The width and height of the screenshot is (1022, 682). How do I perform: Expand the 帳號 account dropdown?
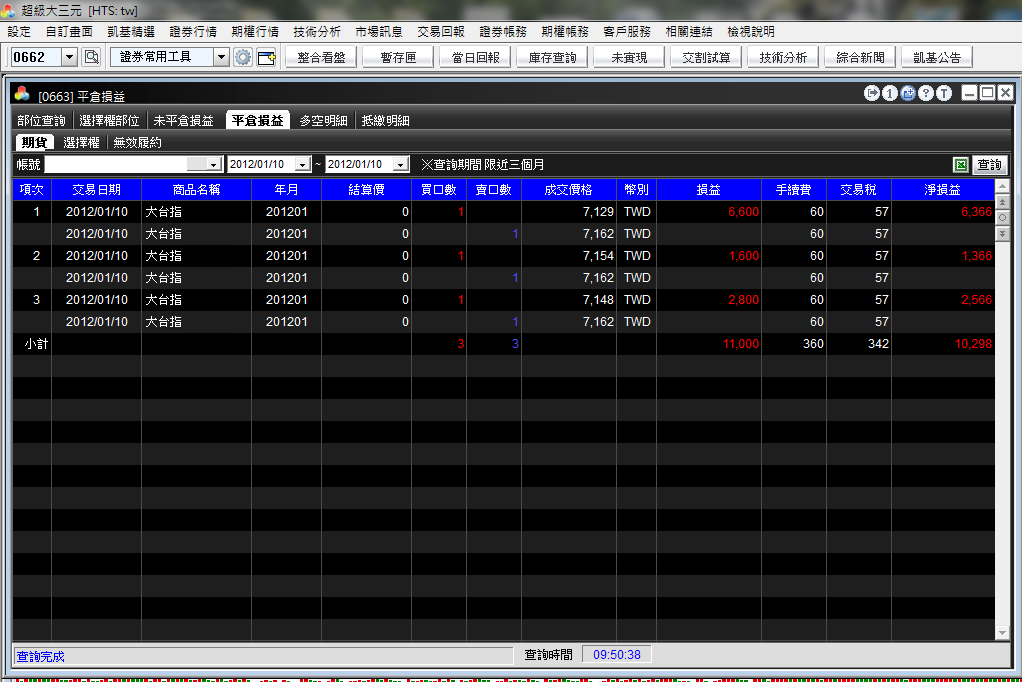pyautogui.click(x=213, y=165)
